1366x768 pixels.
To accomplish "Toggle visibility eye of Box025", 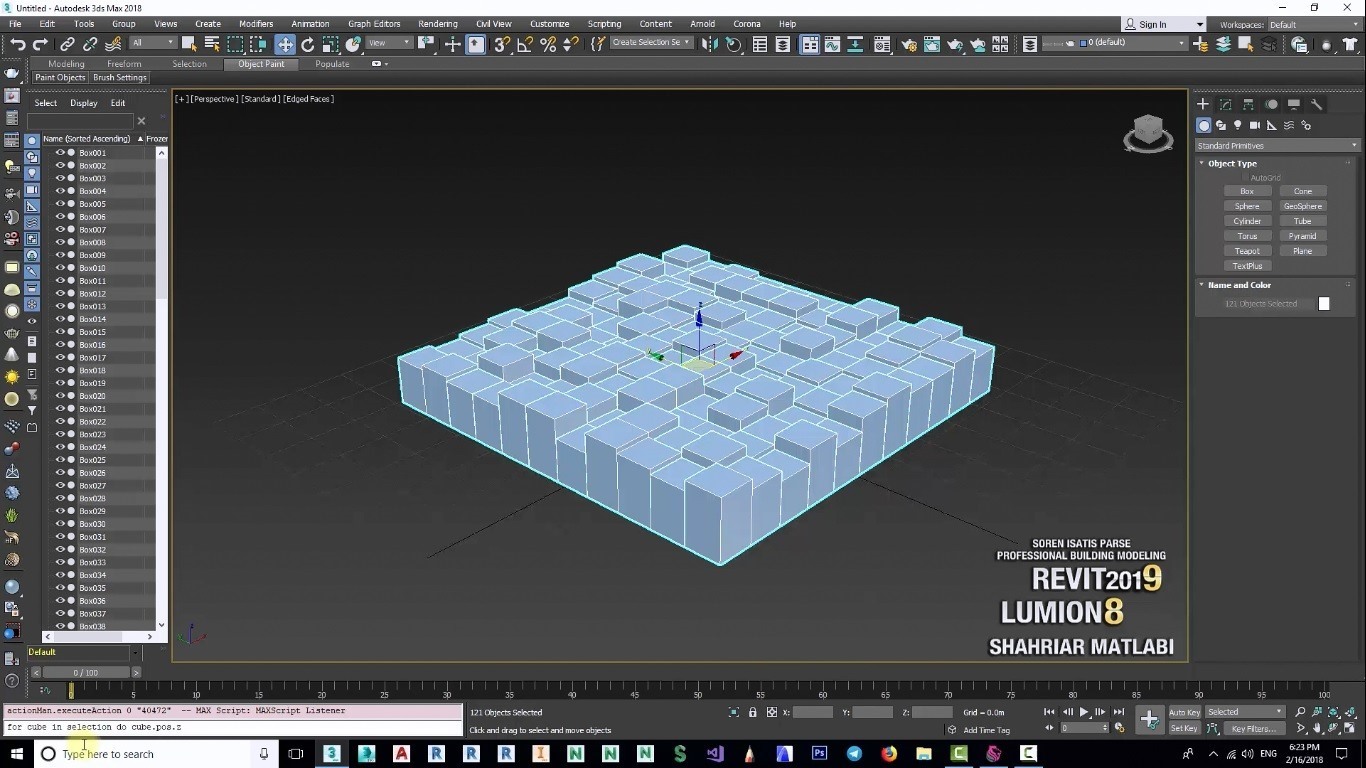I will pos(60,460).
